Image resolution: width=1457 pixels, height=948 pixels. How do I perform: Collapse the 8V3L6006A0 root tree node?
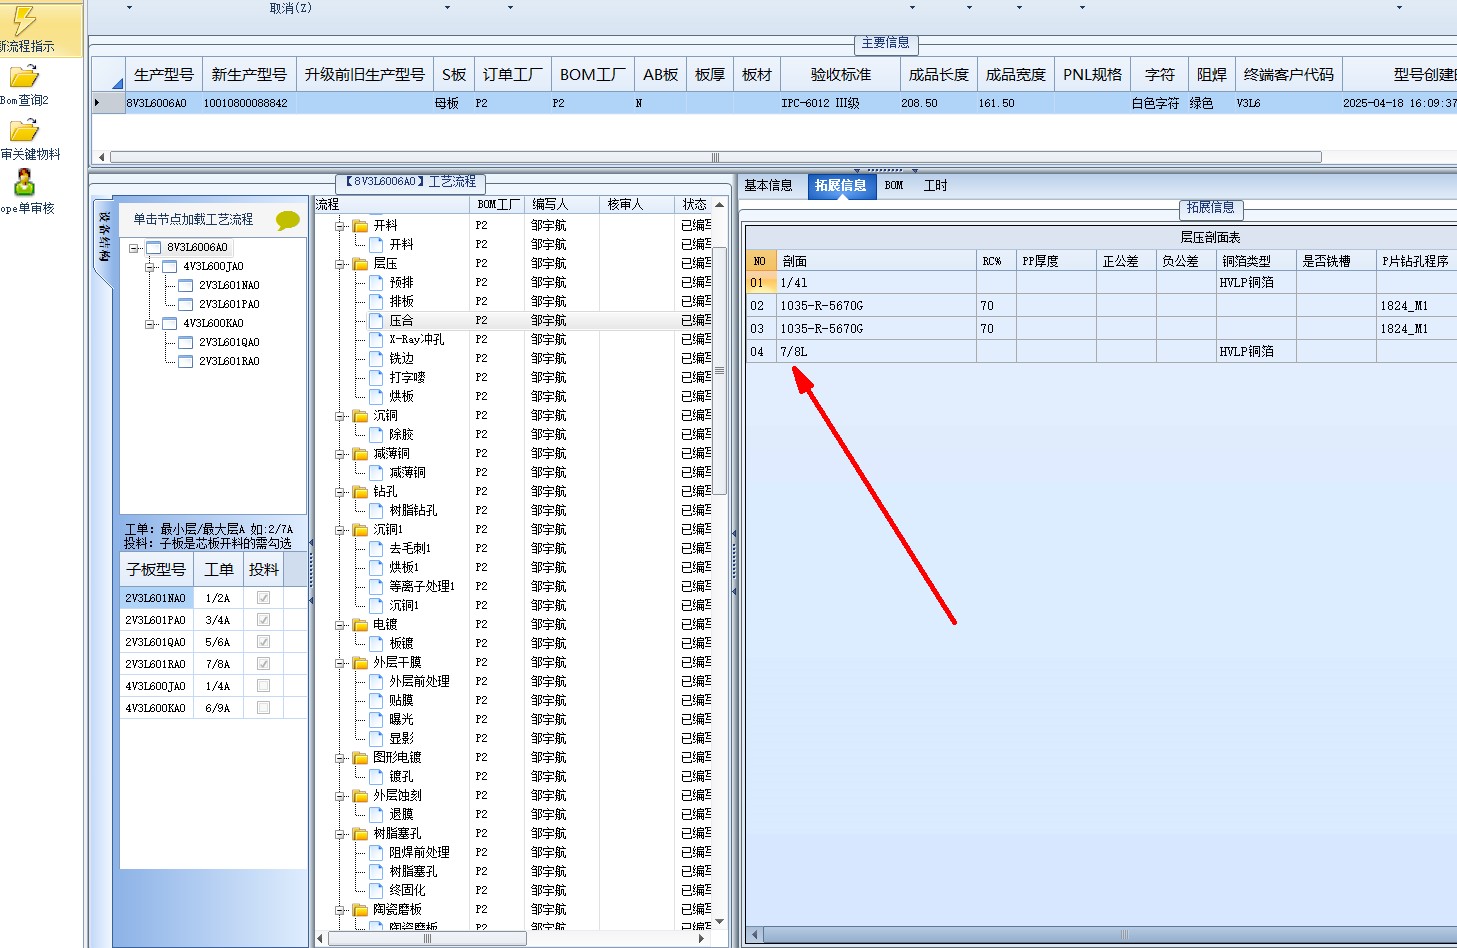134,248
